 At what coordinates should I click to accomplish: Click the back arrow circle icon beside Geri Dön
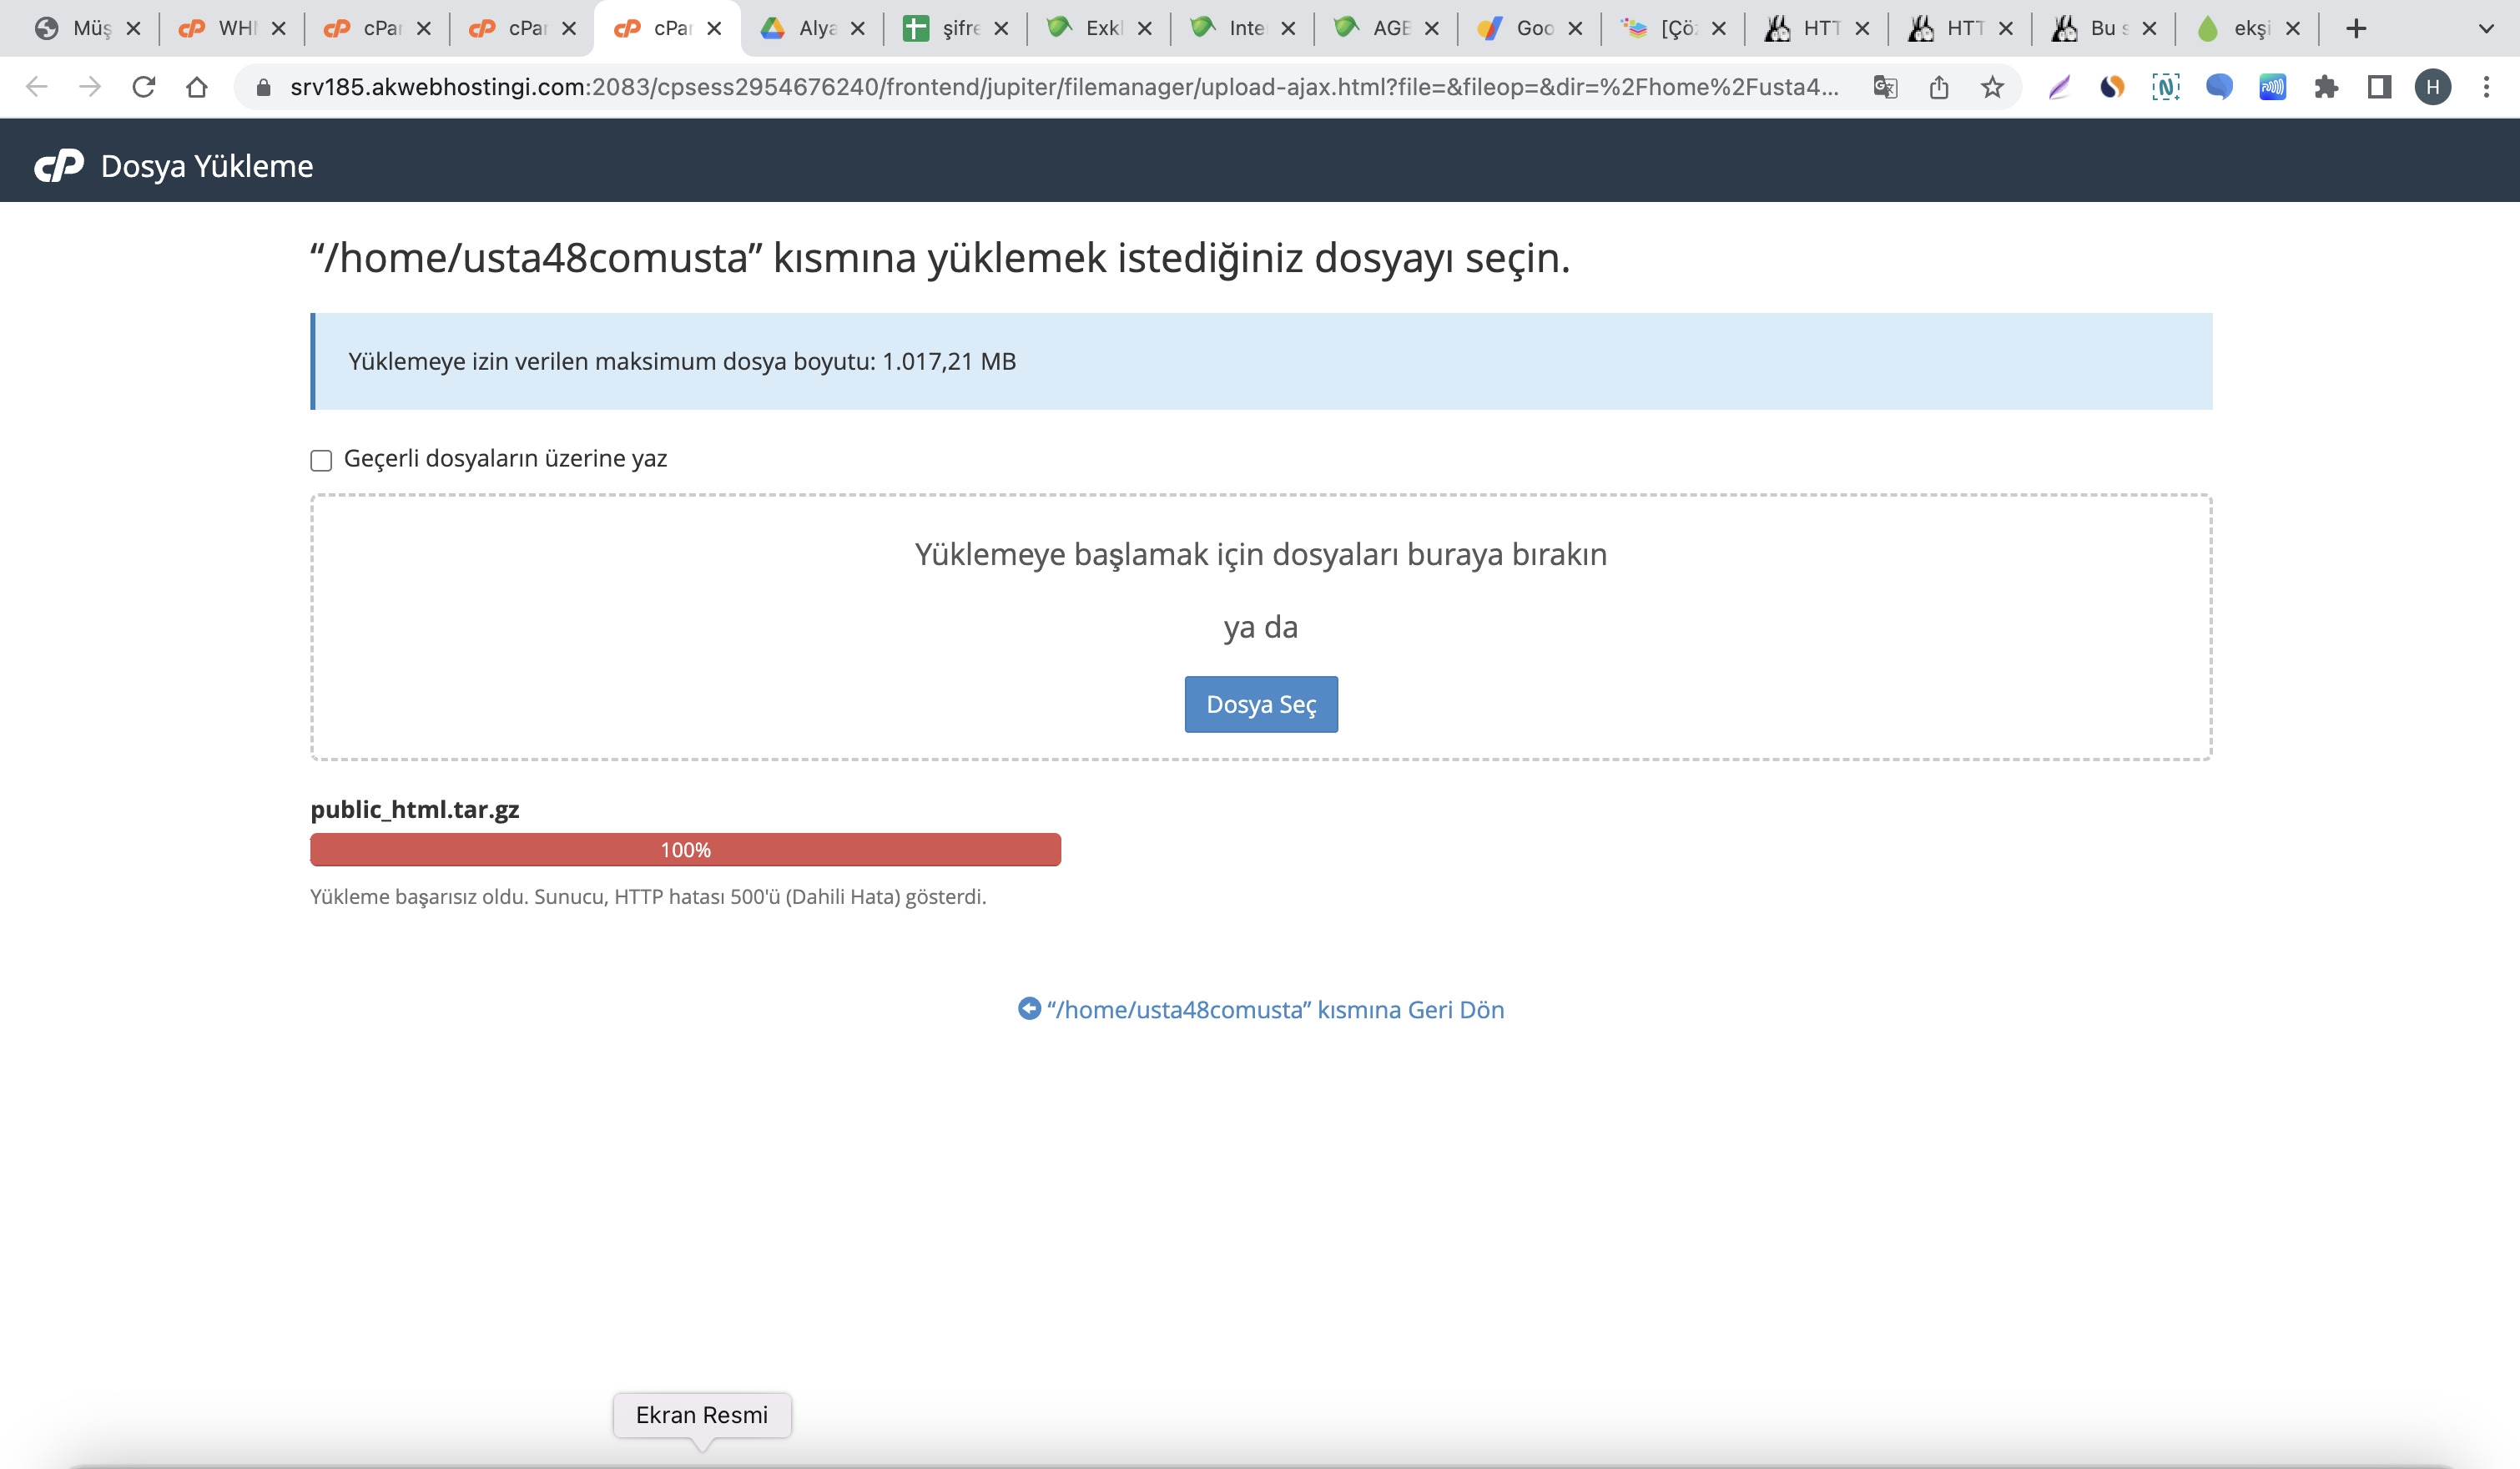(x=1029, y=1009)
